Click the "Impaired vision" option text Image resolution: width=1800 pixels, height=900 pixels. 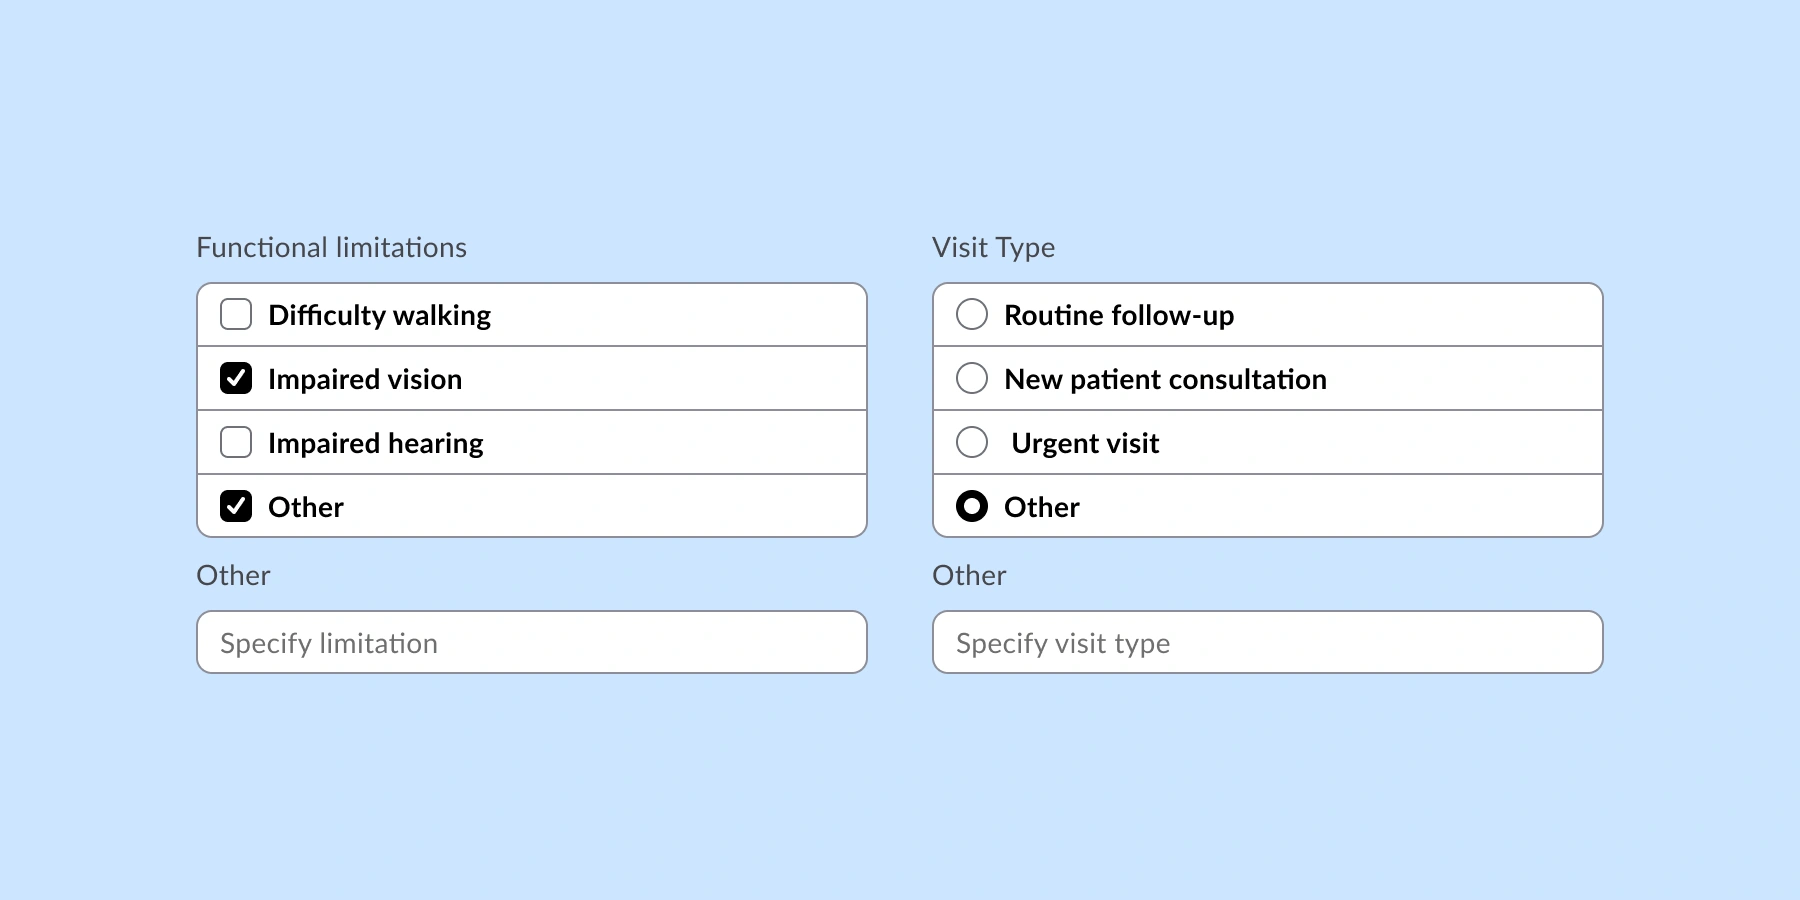tap(365, 379)
